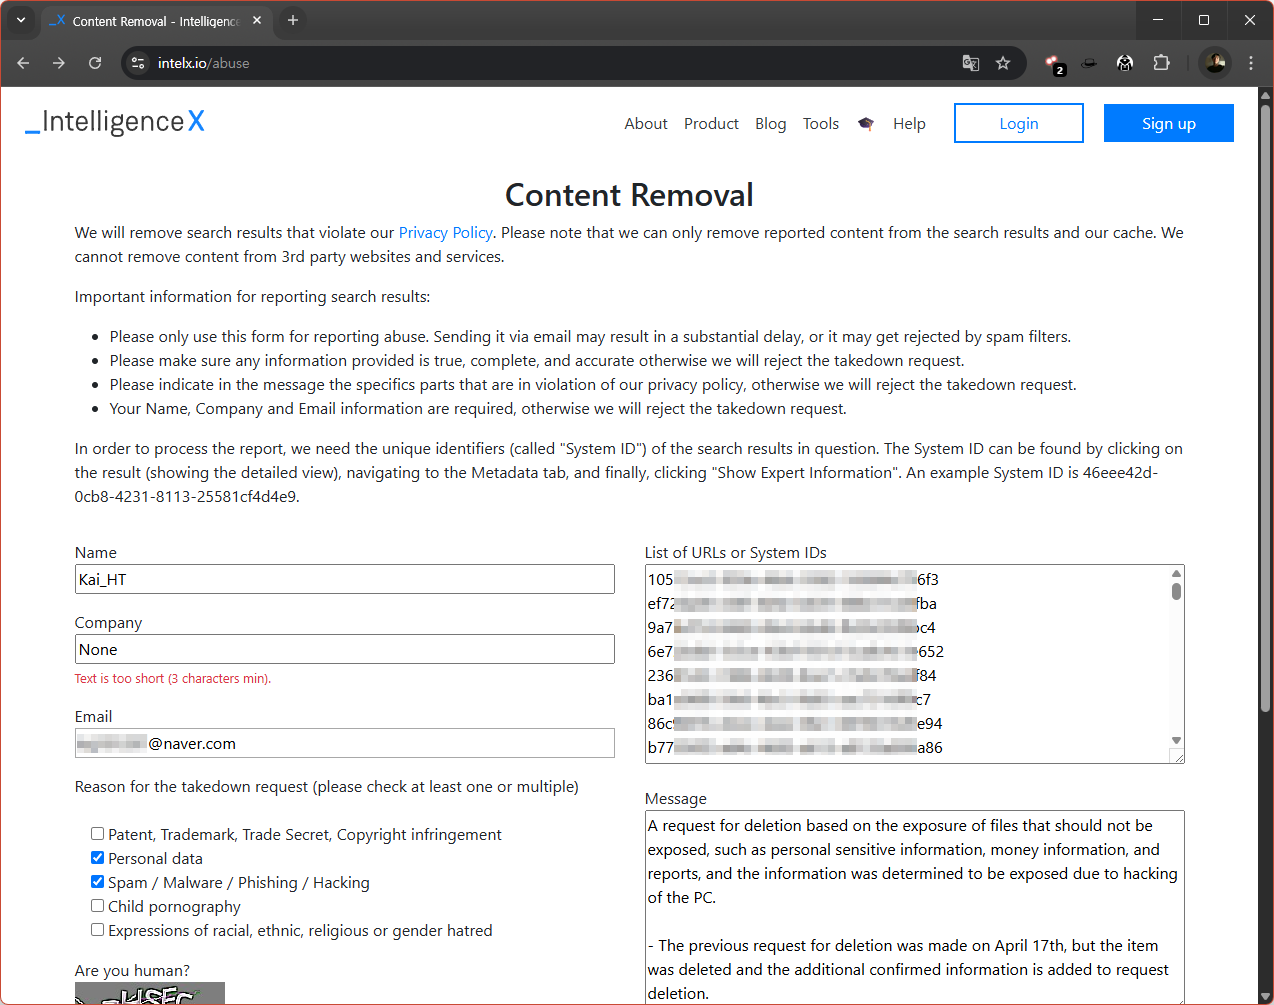
Task: Open the About menu item
Action: coord(646,124)
